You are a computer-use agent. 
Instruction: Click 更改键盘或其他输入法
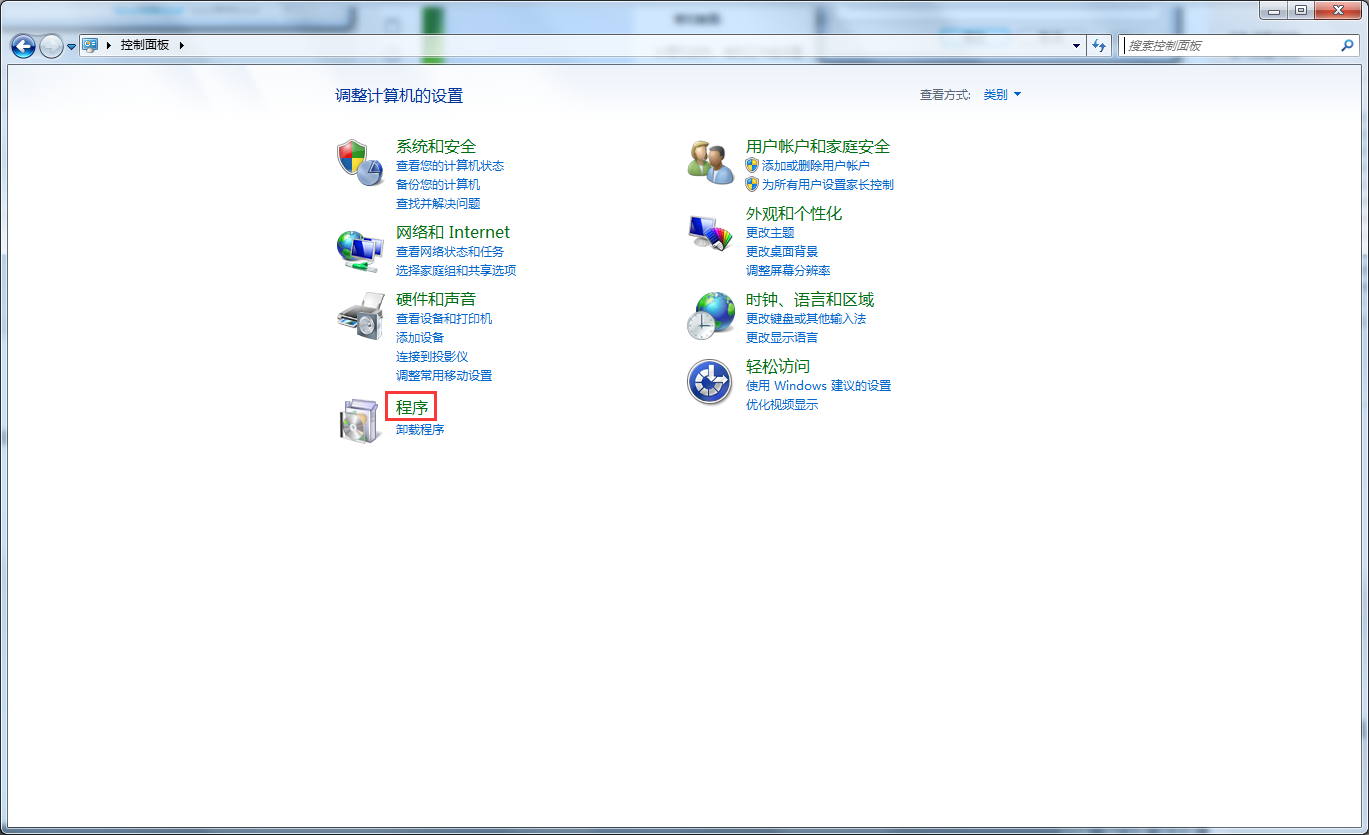coord(806,319)
